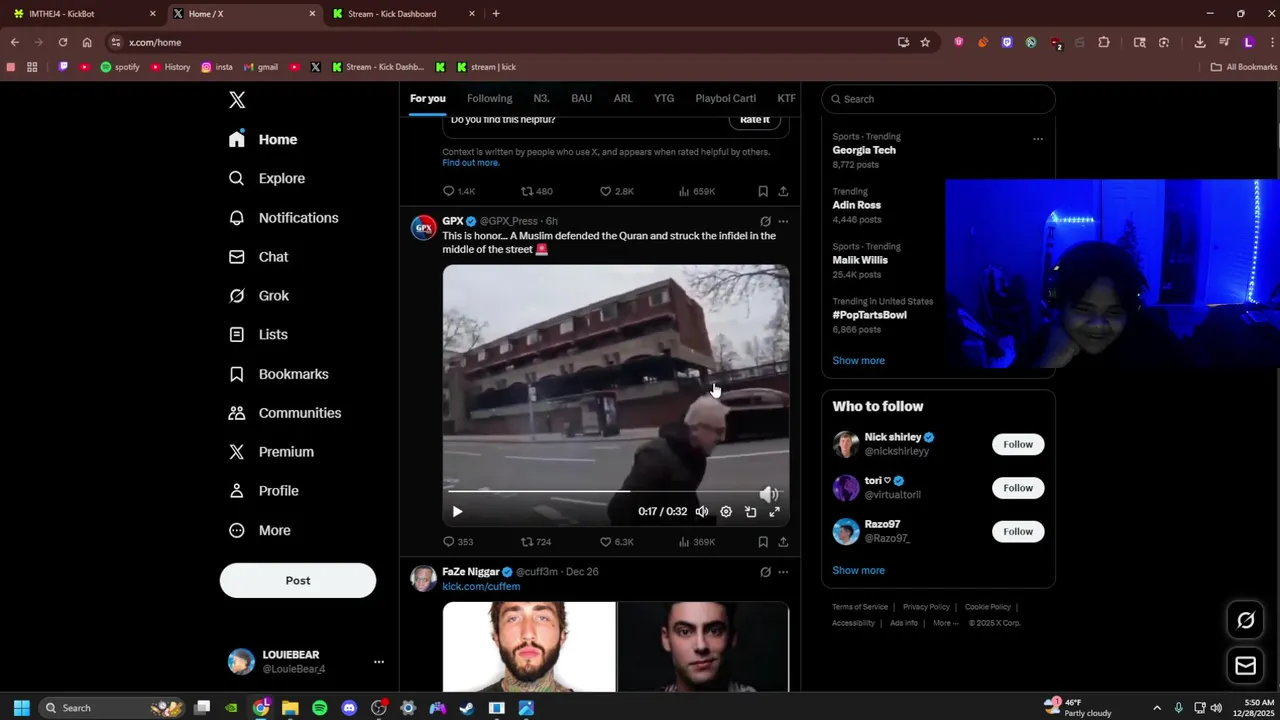1280x720 pixels.
Task: Open video settings gear on the player
Action: [x=726, y=512]
